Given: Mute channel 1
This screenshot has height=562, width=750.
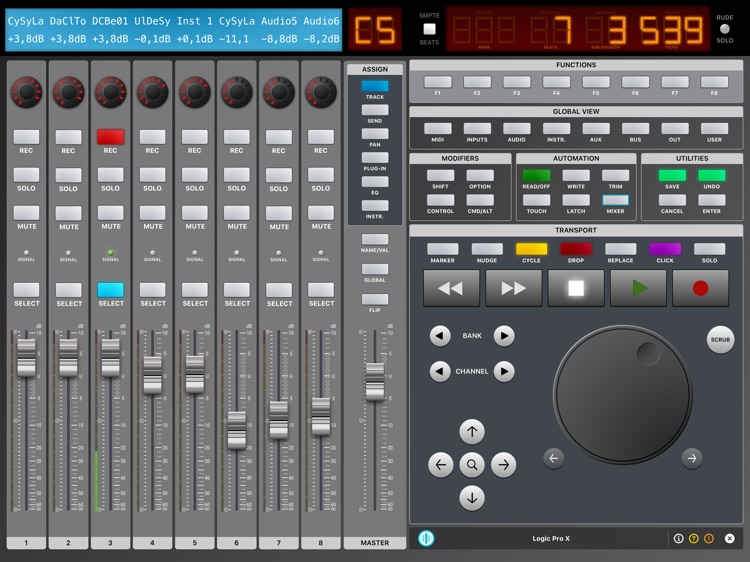Looking at the screenshot, I should coord(26,213).
